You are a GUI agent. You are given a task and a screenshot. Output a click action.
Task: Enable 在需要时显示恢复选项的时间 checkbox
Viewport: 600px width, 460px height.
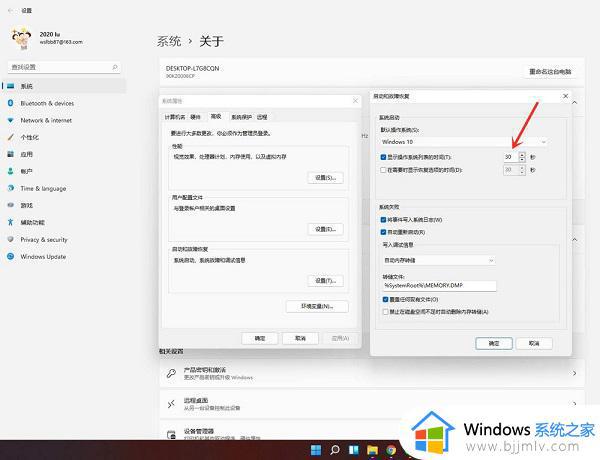(383, 170)
